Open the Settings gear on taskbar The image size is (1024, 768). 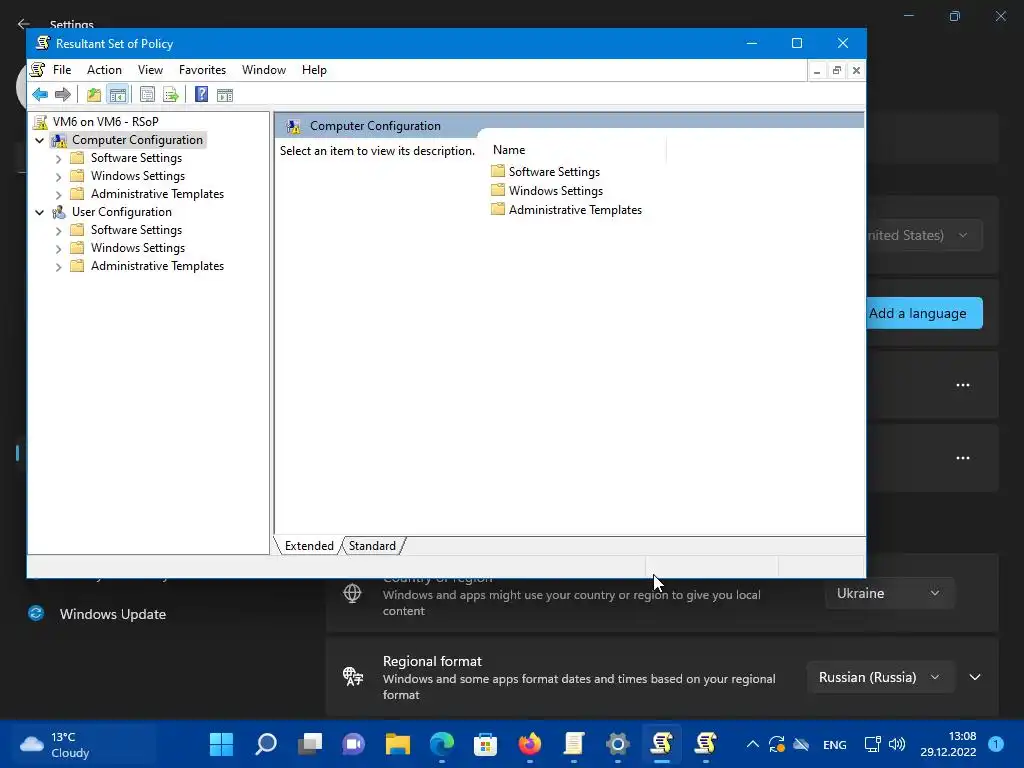pos(618,744)
